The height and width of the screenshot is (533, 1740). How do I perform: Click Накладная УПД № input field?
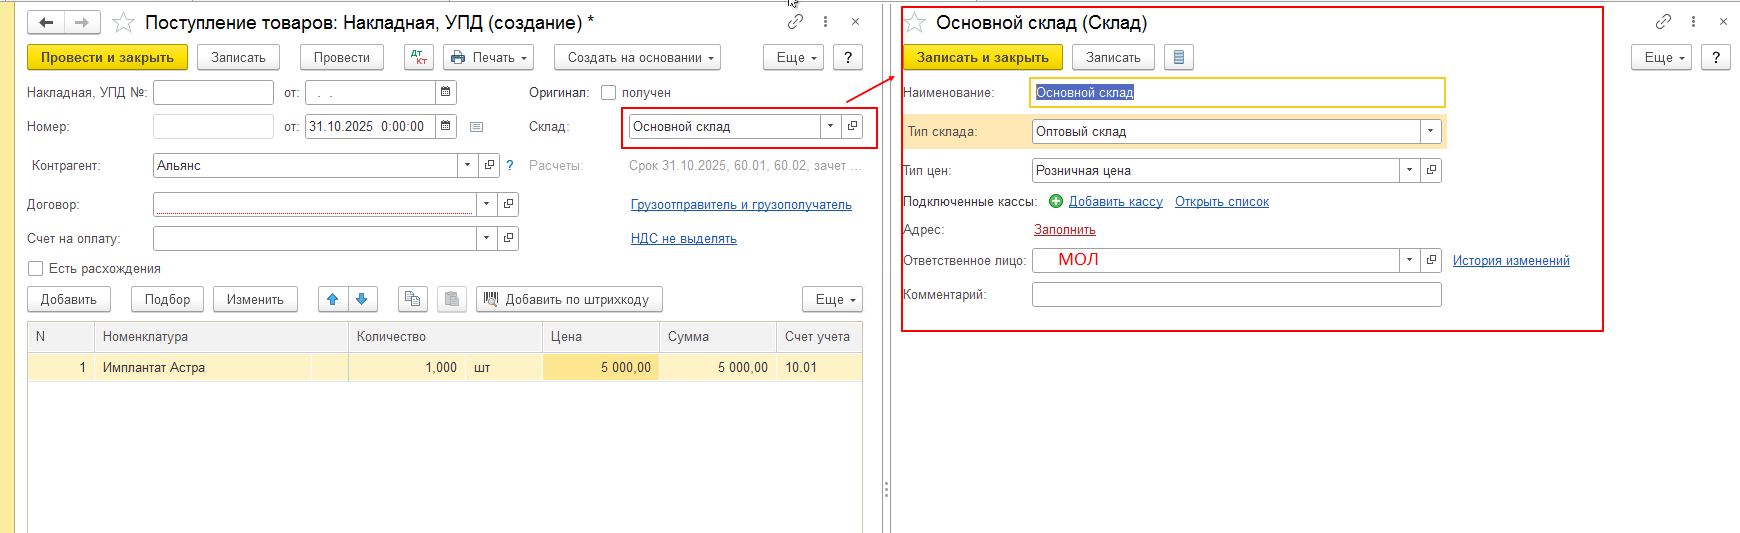[x=213, y=92]
